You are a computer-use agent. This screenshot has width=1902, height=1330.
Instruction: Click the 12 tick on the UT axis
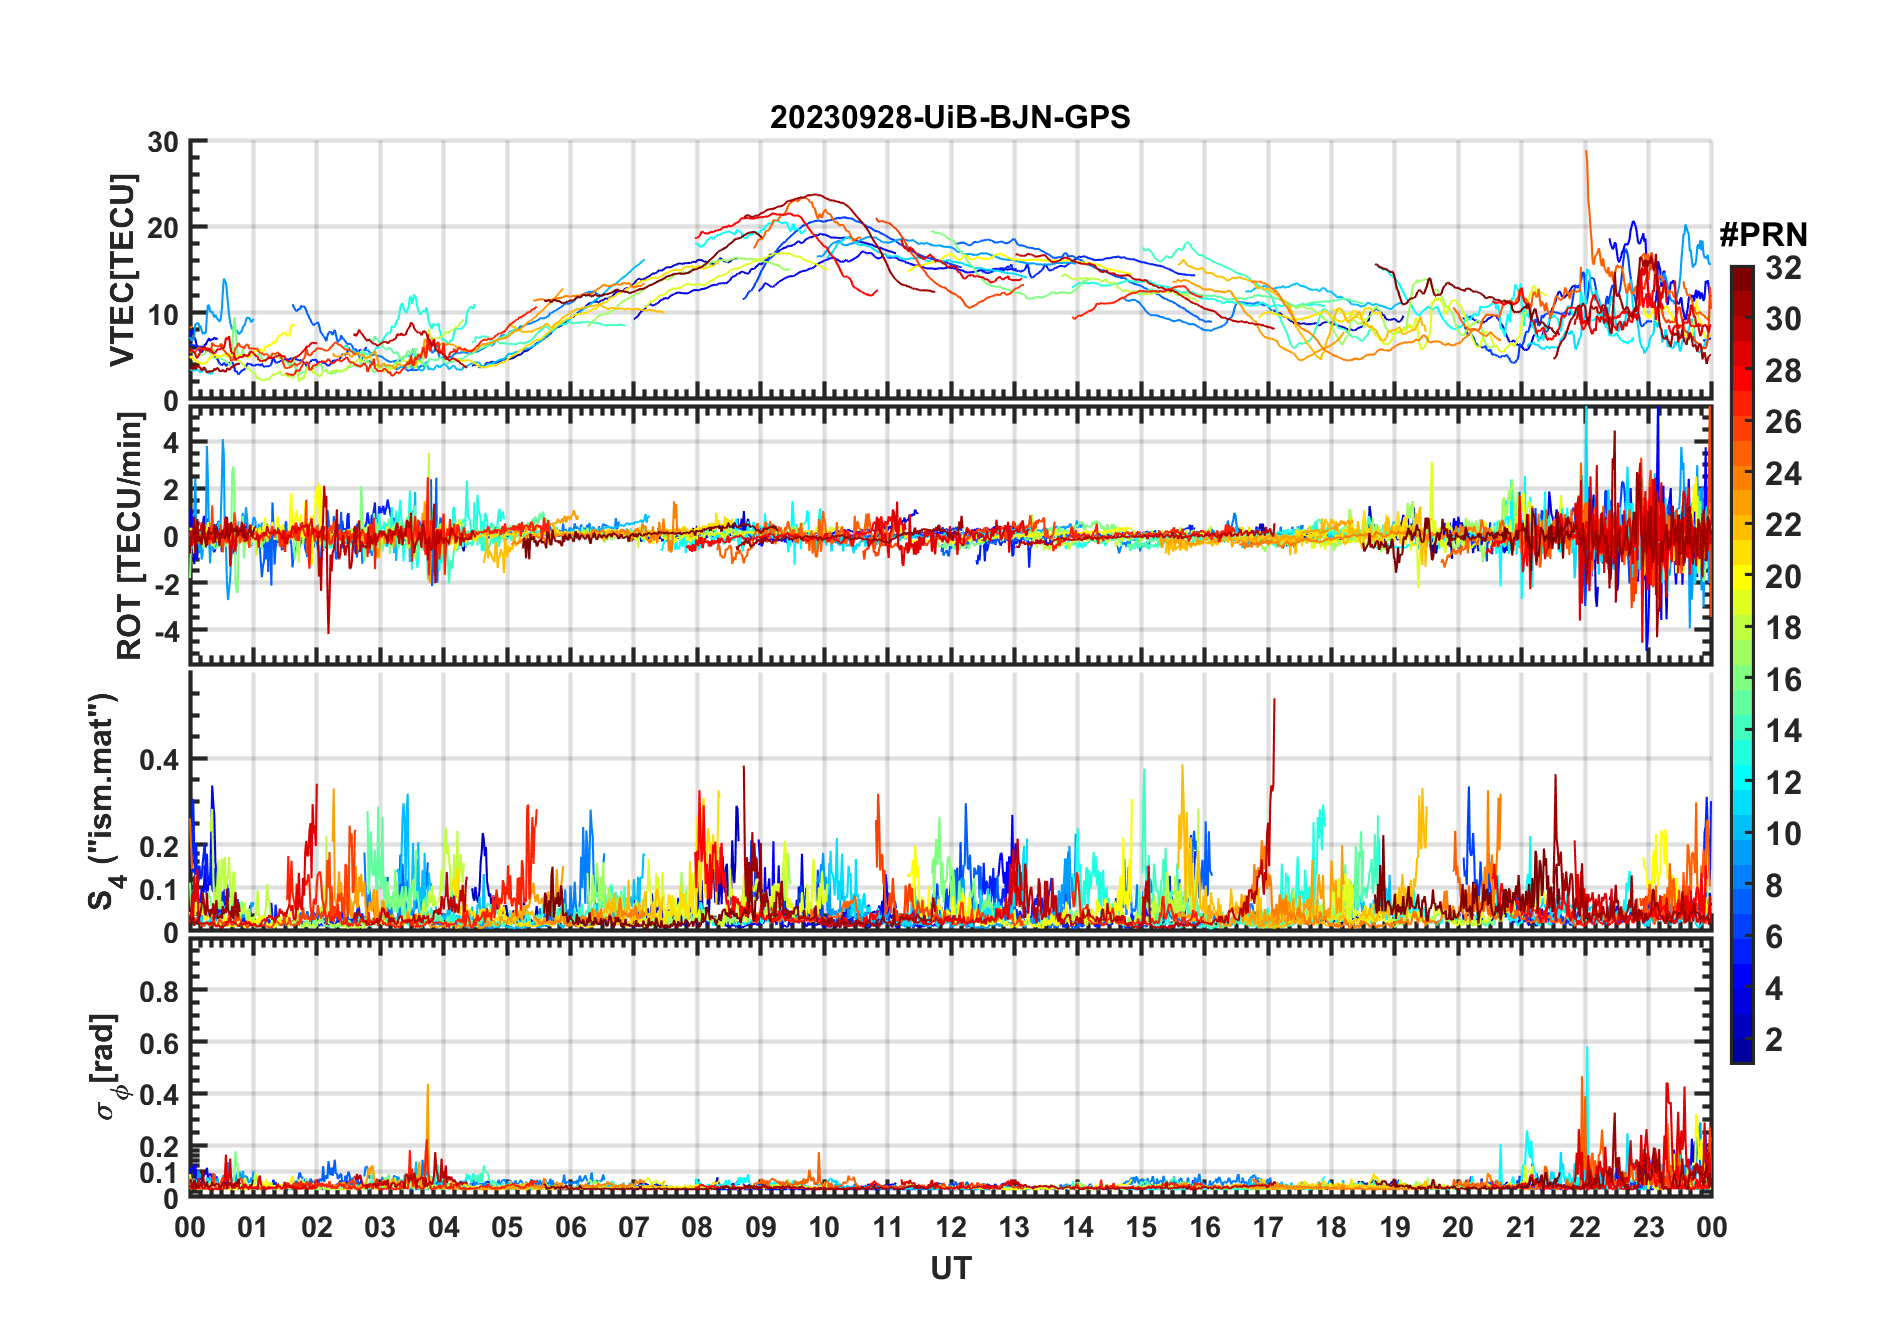tap(951, 1227)
